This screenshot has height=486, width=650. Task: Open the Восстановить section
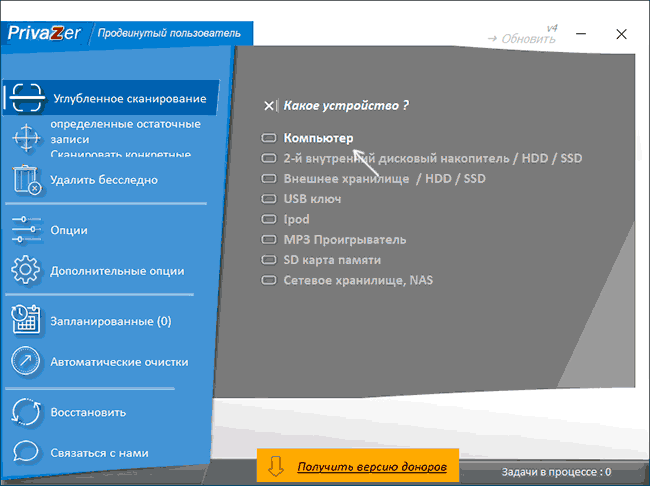[x=88, y=412]
